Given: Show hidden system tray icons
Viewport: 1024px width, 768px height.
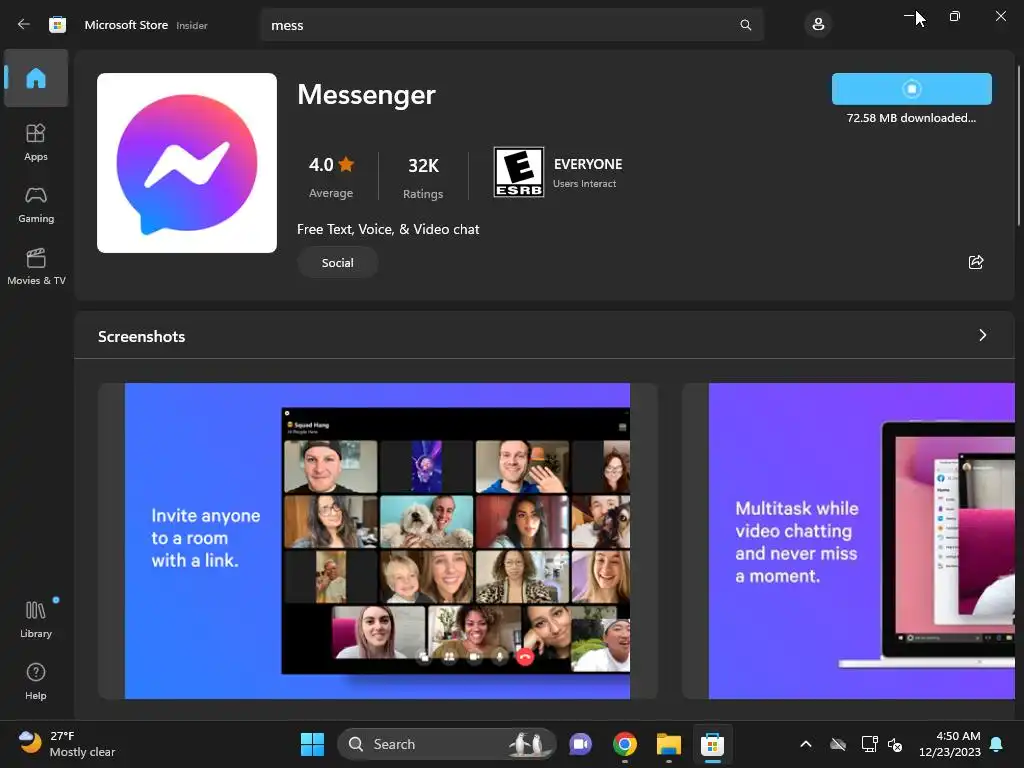Looking at the screenshot, I should coord(806,744).
